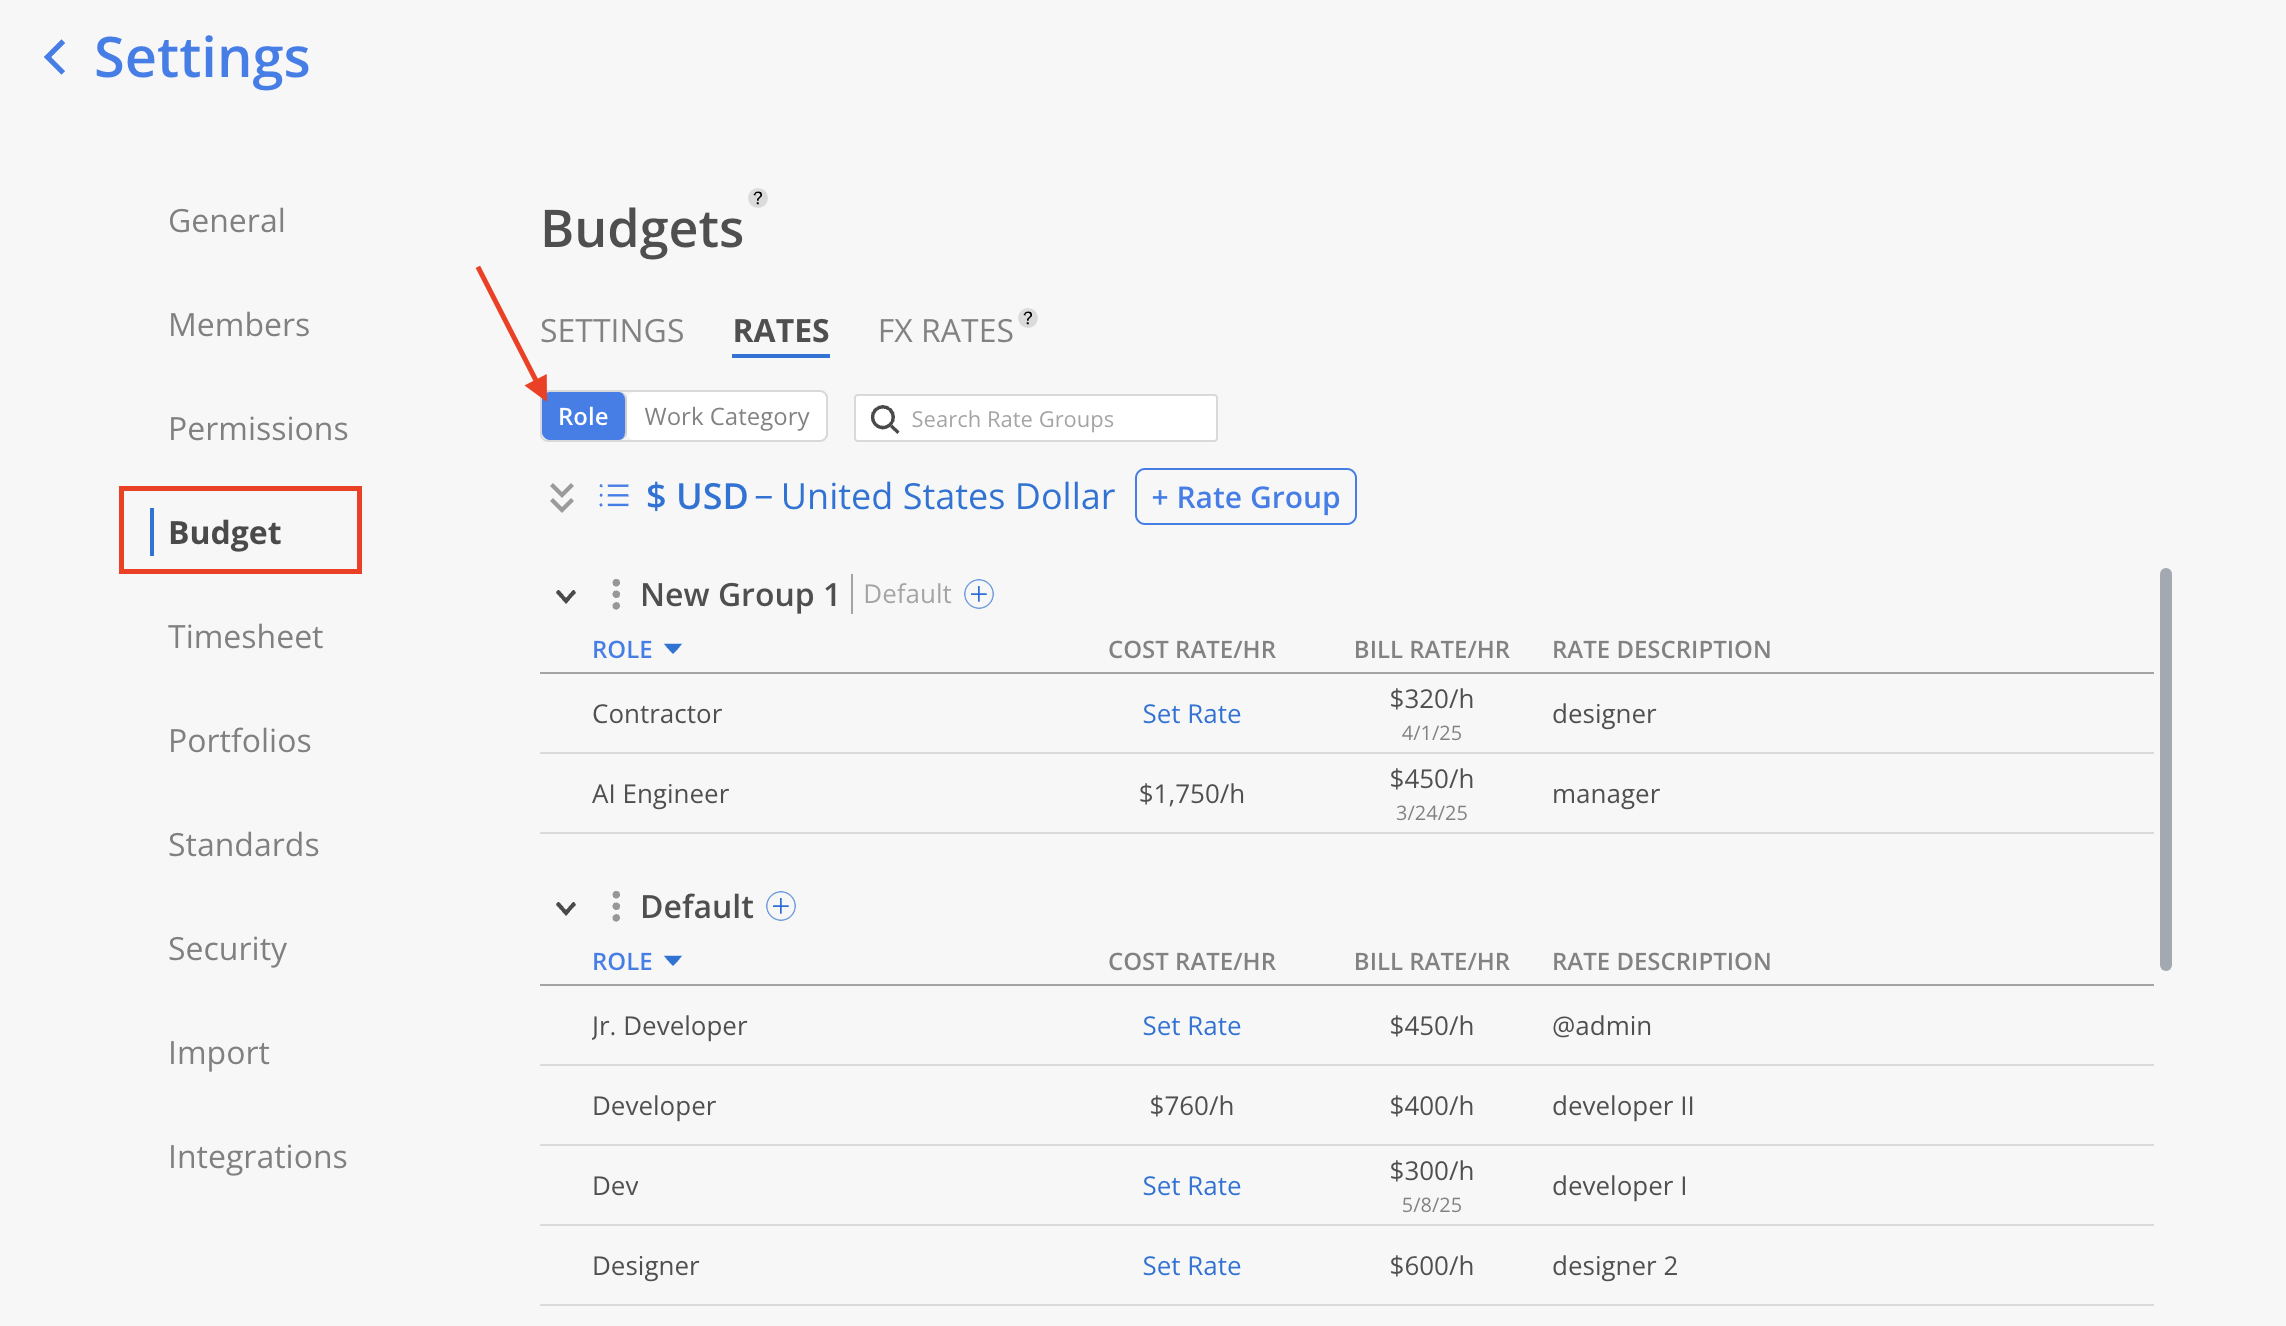This screenshot has width=2286, height=1326.
Task: Click the back arrow next to Settings
Action: (x=56, y=57)
